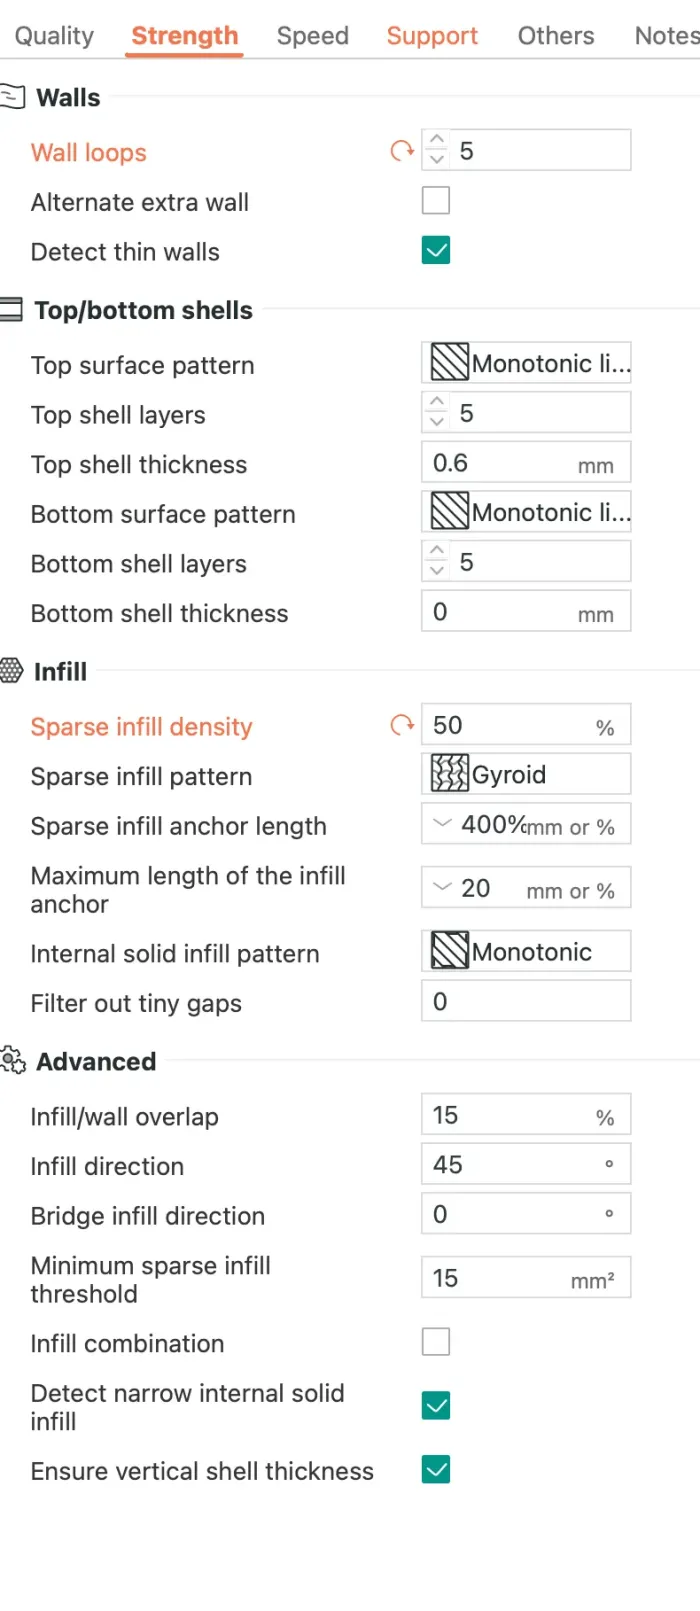Reset Sparse infill density value

pyautogui.click(x=402, y=725)
